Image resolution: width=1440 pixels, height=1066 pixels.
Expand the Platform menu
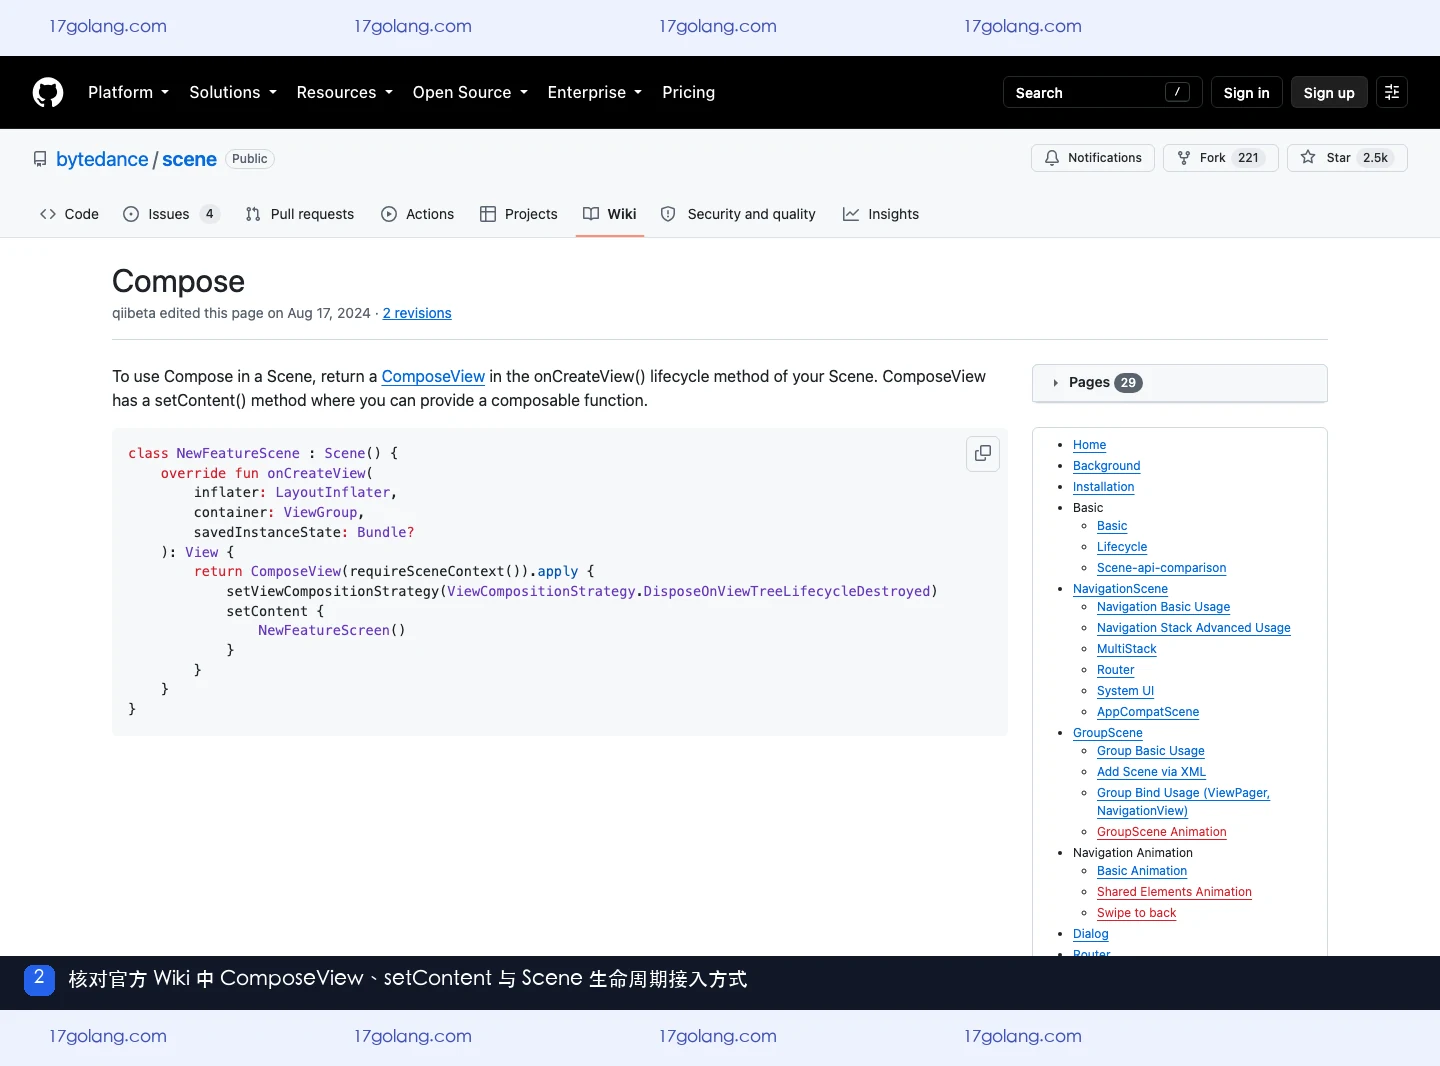[x=128, y=92]
